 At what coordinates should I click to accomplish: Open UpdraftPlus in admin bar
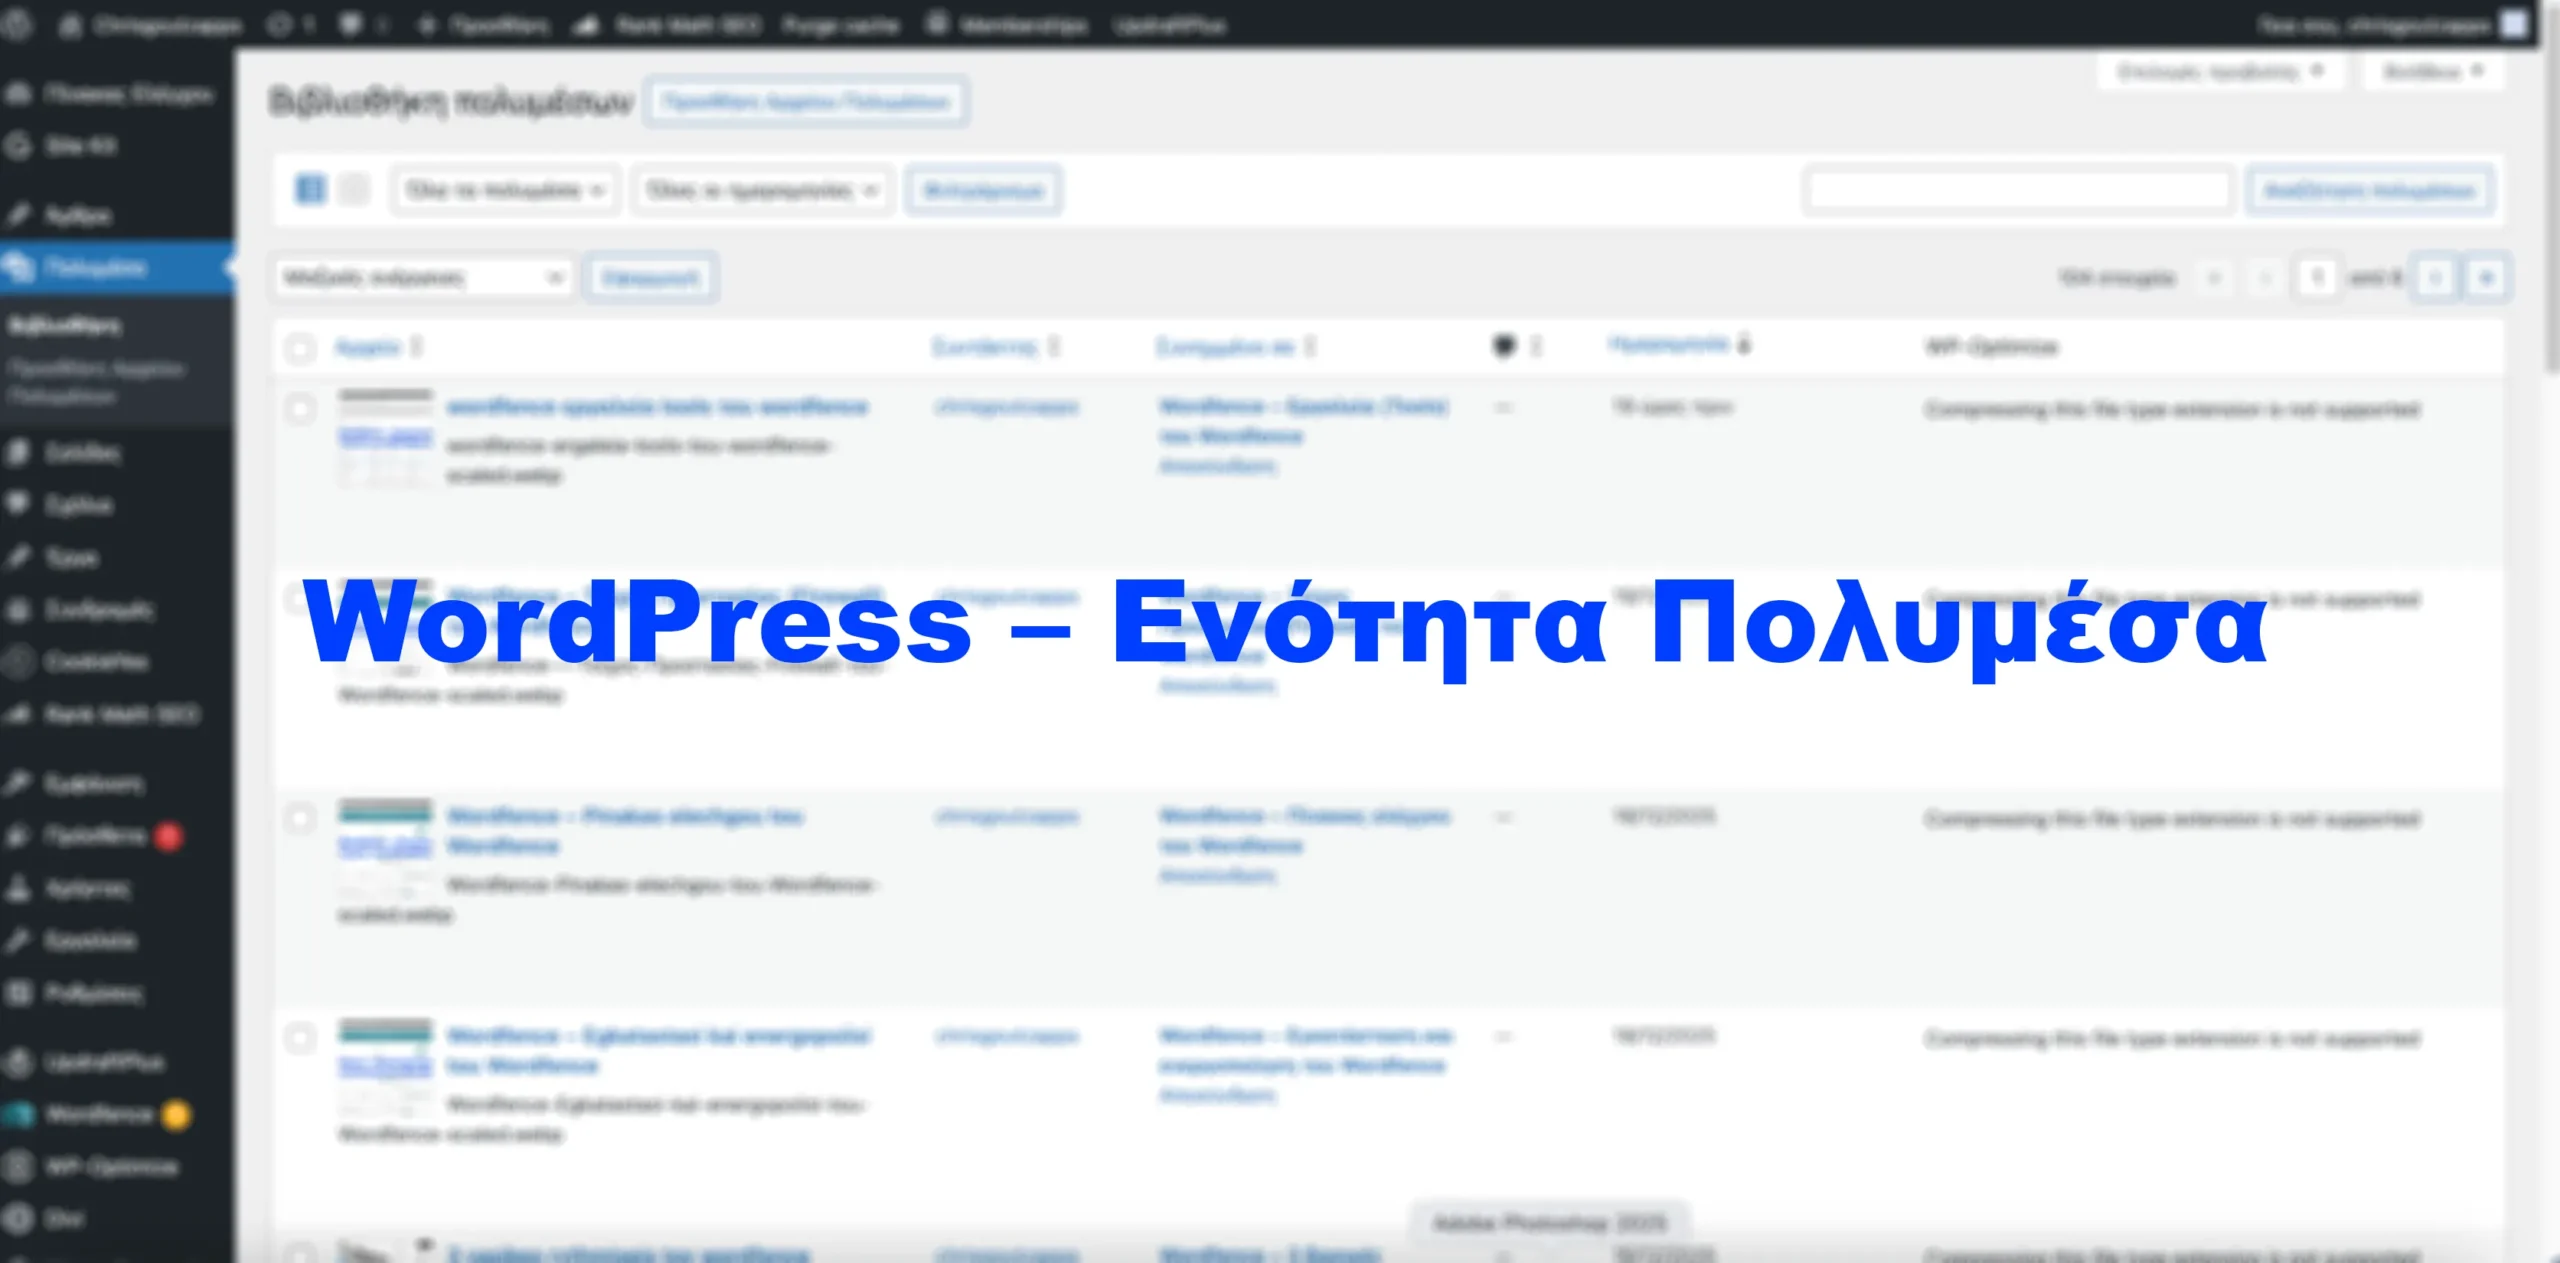(1170, 25)
